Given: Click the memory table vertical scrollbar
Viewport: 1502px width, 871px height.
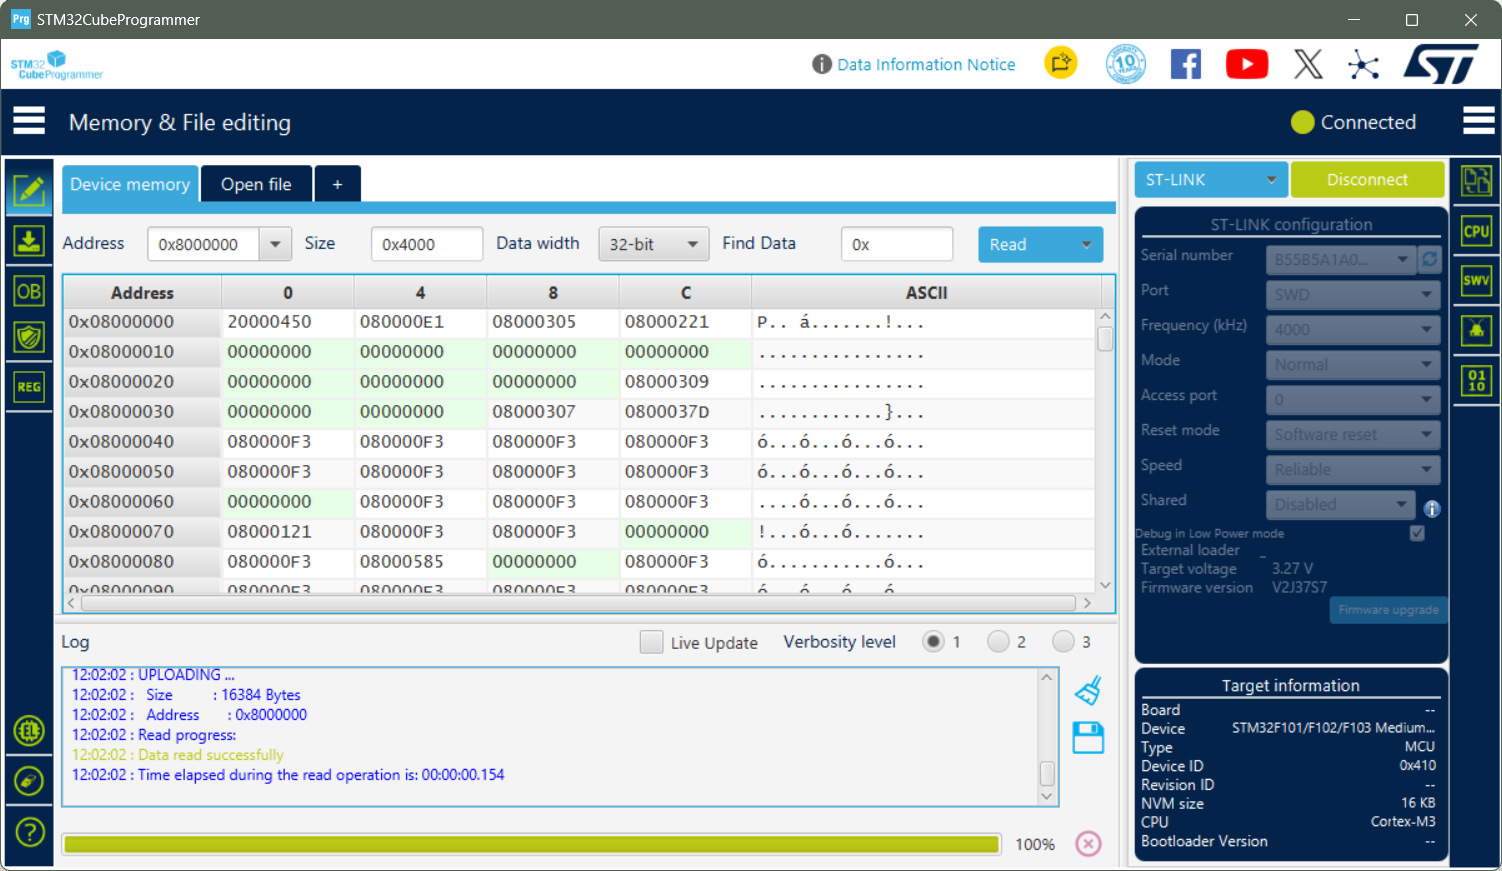Looking at the screenshot, I should 1105,451.
